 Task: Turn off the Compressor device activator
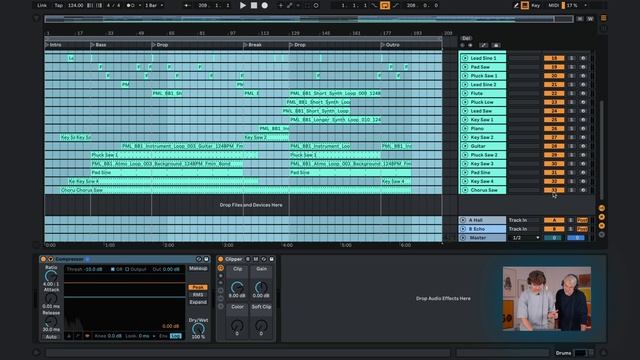pos(43,259)
